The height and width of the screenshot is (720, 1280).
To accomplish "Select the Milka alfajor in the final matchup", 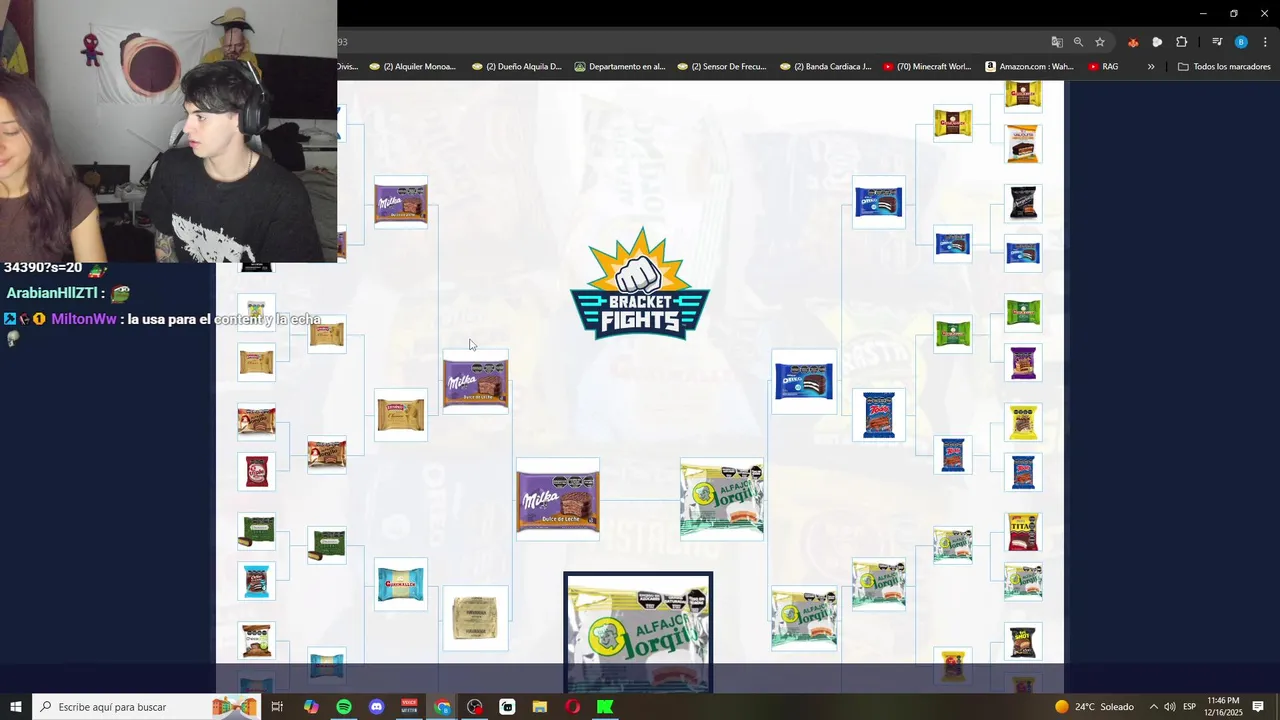I will pyautogui.click(x=558, y=499).
